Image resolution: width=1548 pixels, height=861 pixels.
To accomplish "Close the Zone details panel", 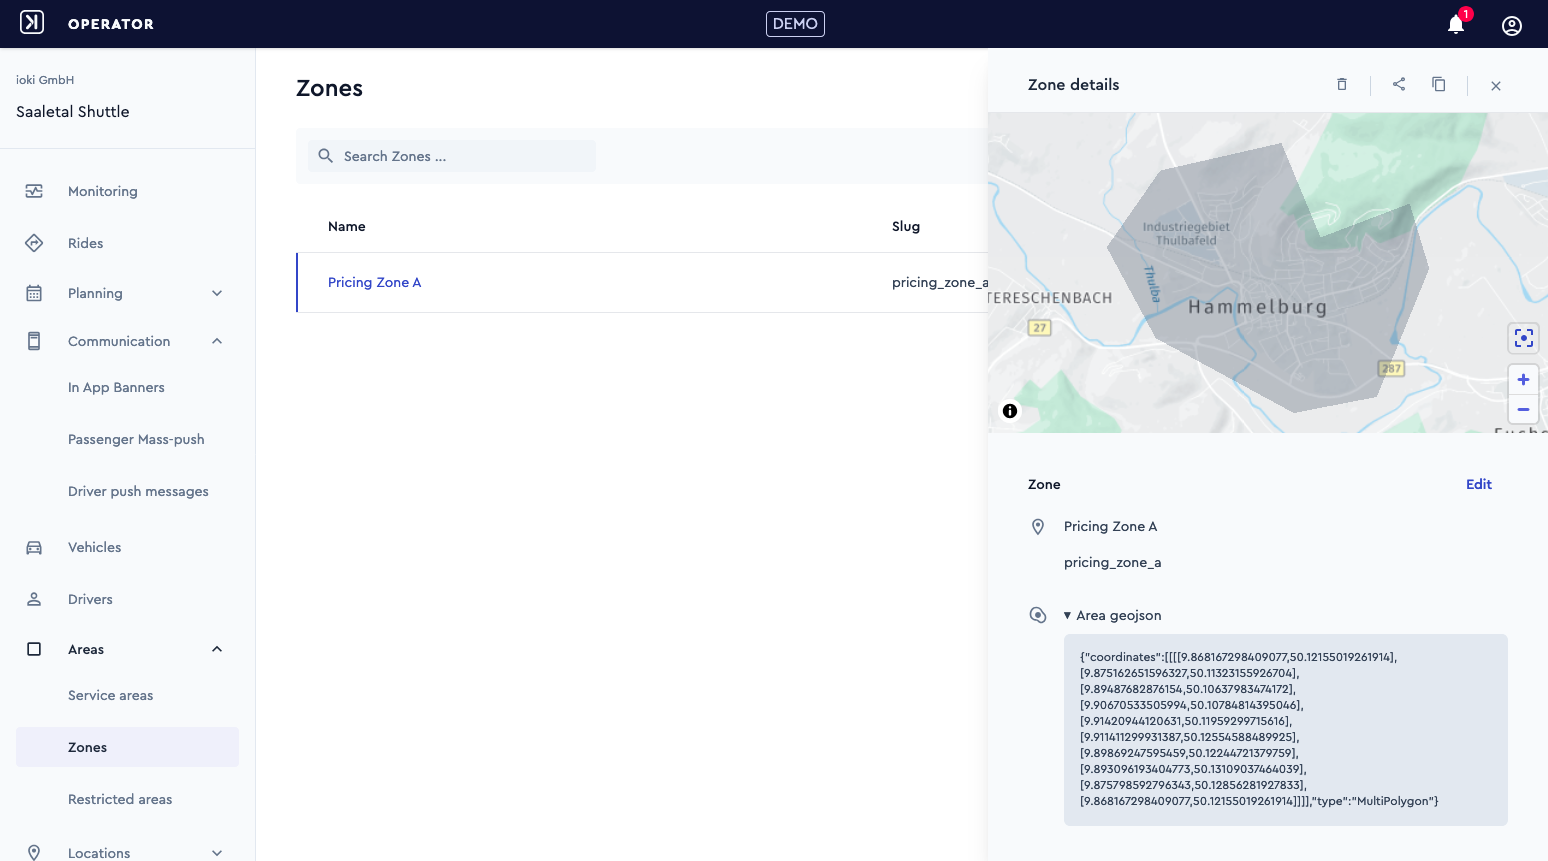I will (x=1496, y=86).
